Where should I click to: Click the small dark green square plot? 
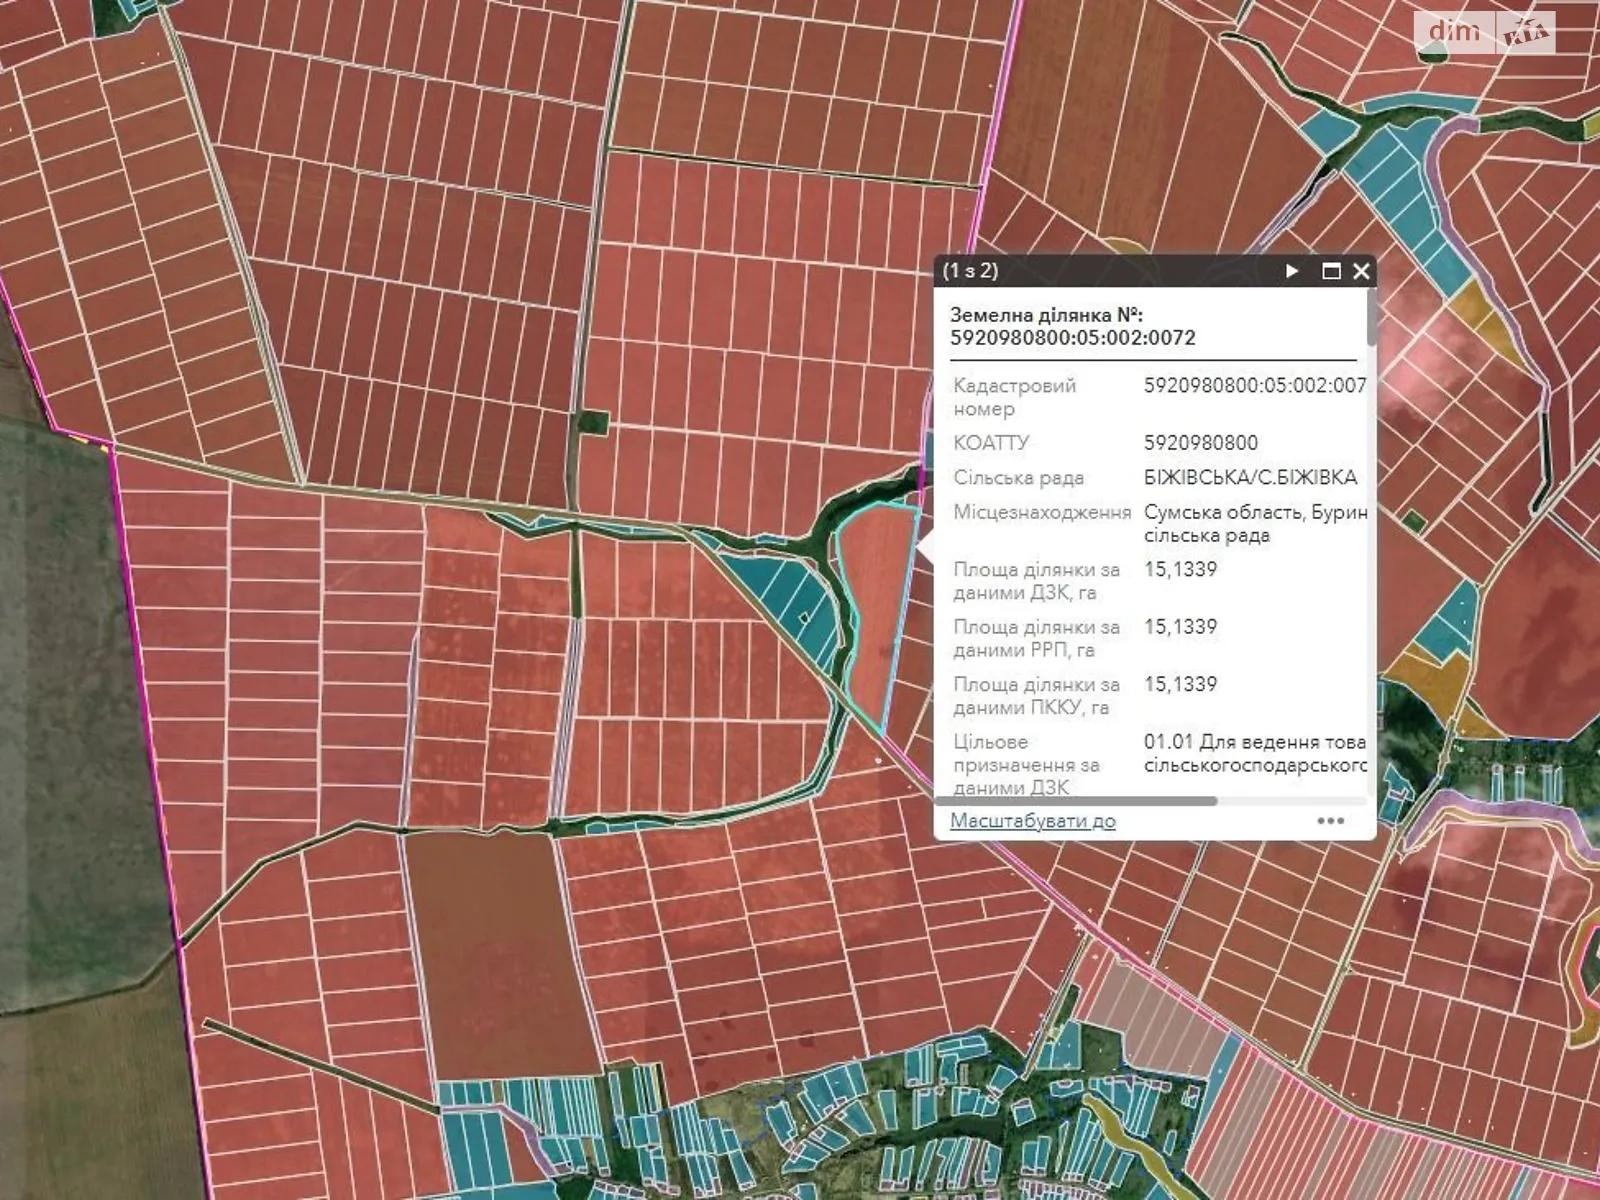(x=593, y=423)
